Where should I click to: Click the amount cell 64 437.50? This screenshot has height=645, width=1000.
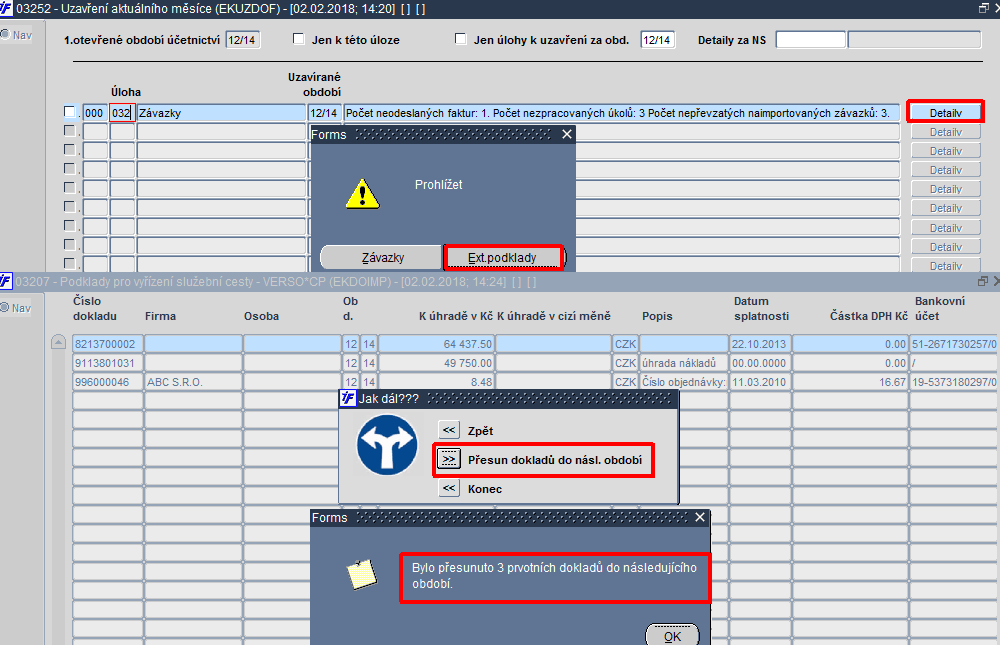point(436,344)
